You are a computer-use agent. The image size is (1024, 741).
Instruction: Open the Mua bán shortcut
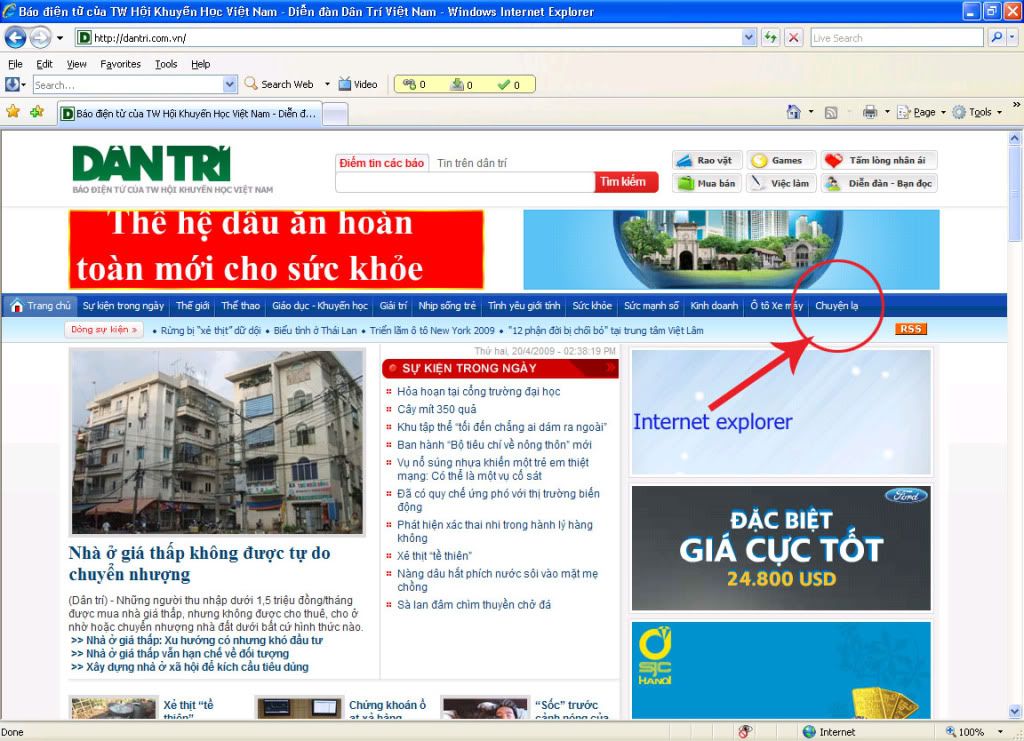point(707,183)
